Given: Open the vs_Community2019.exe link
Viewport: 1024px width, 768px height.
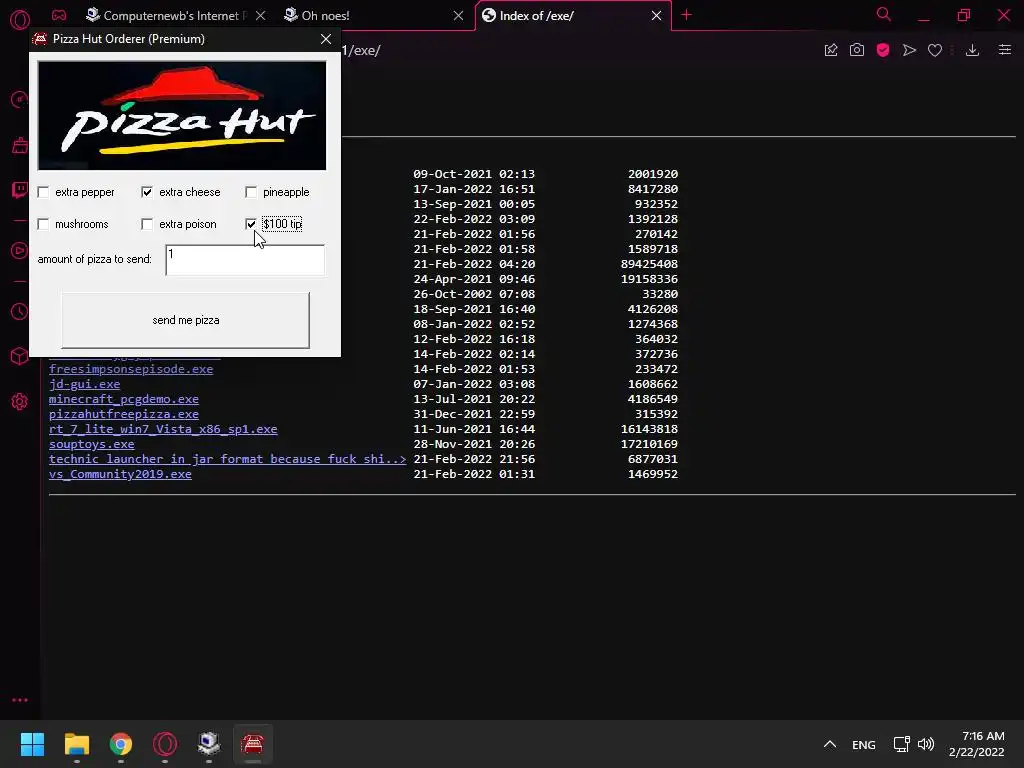Looking at the screenshot, I should pos(120,474).
